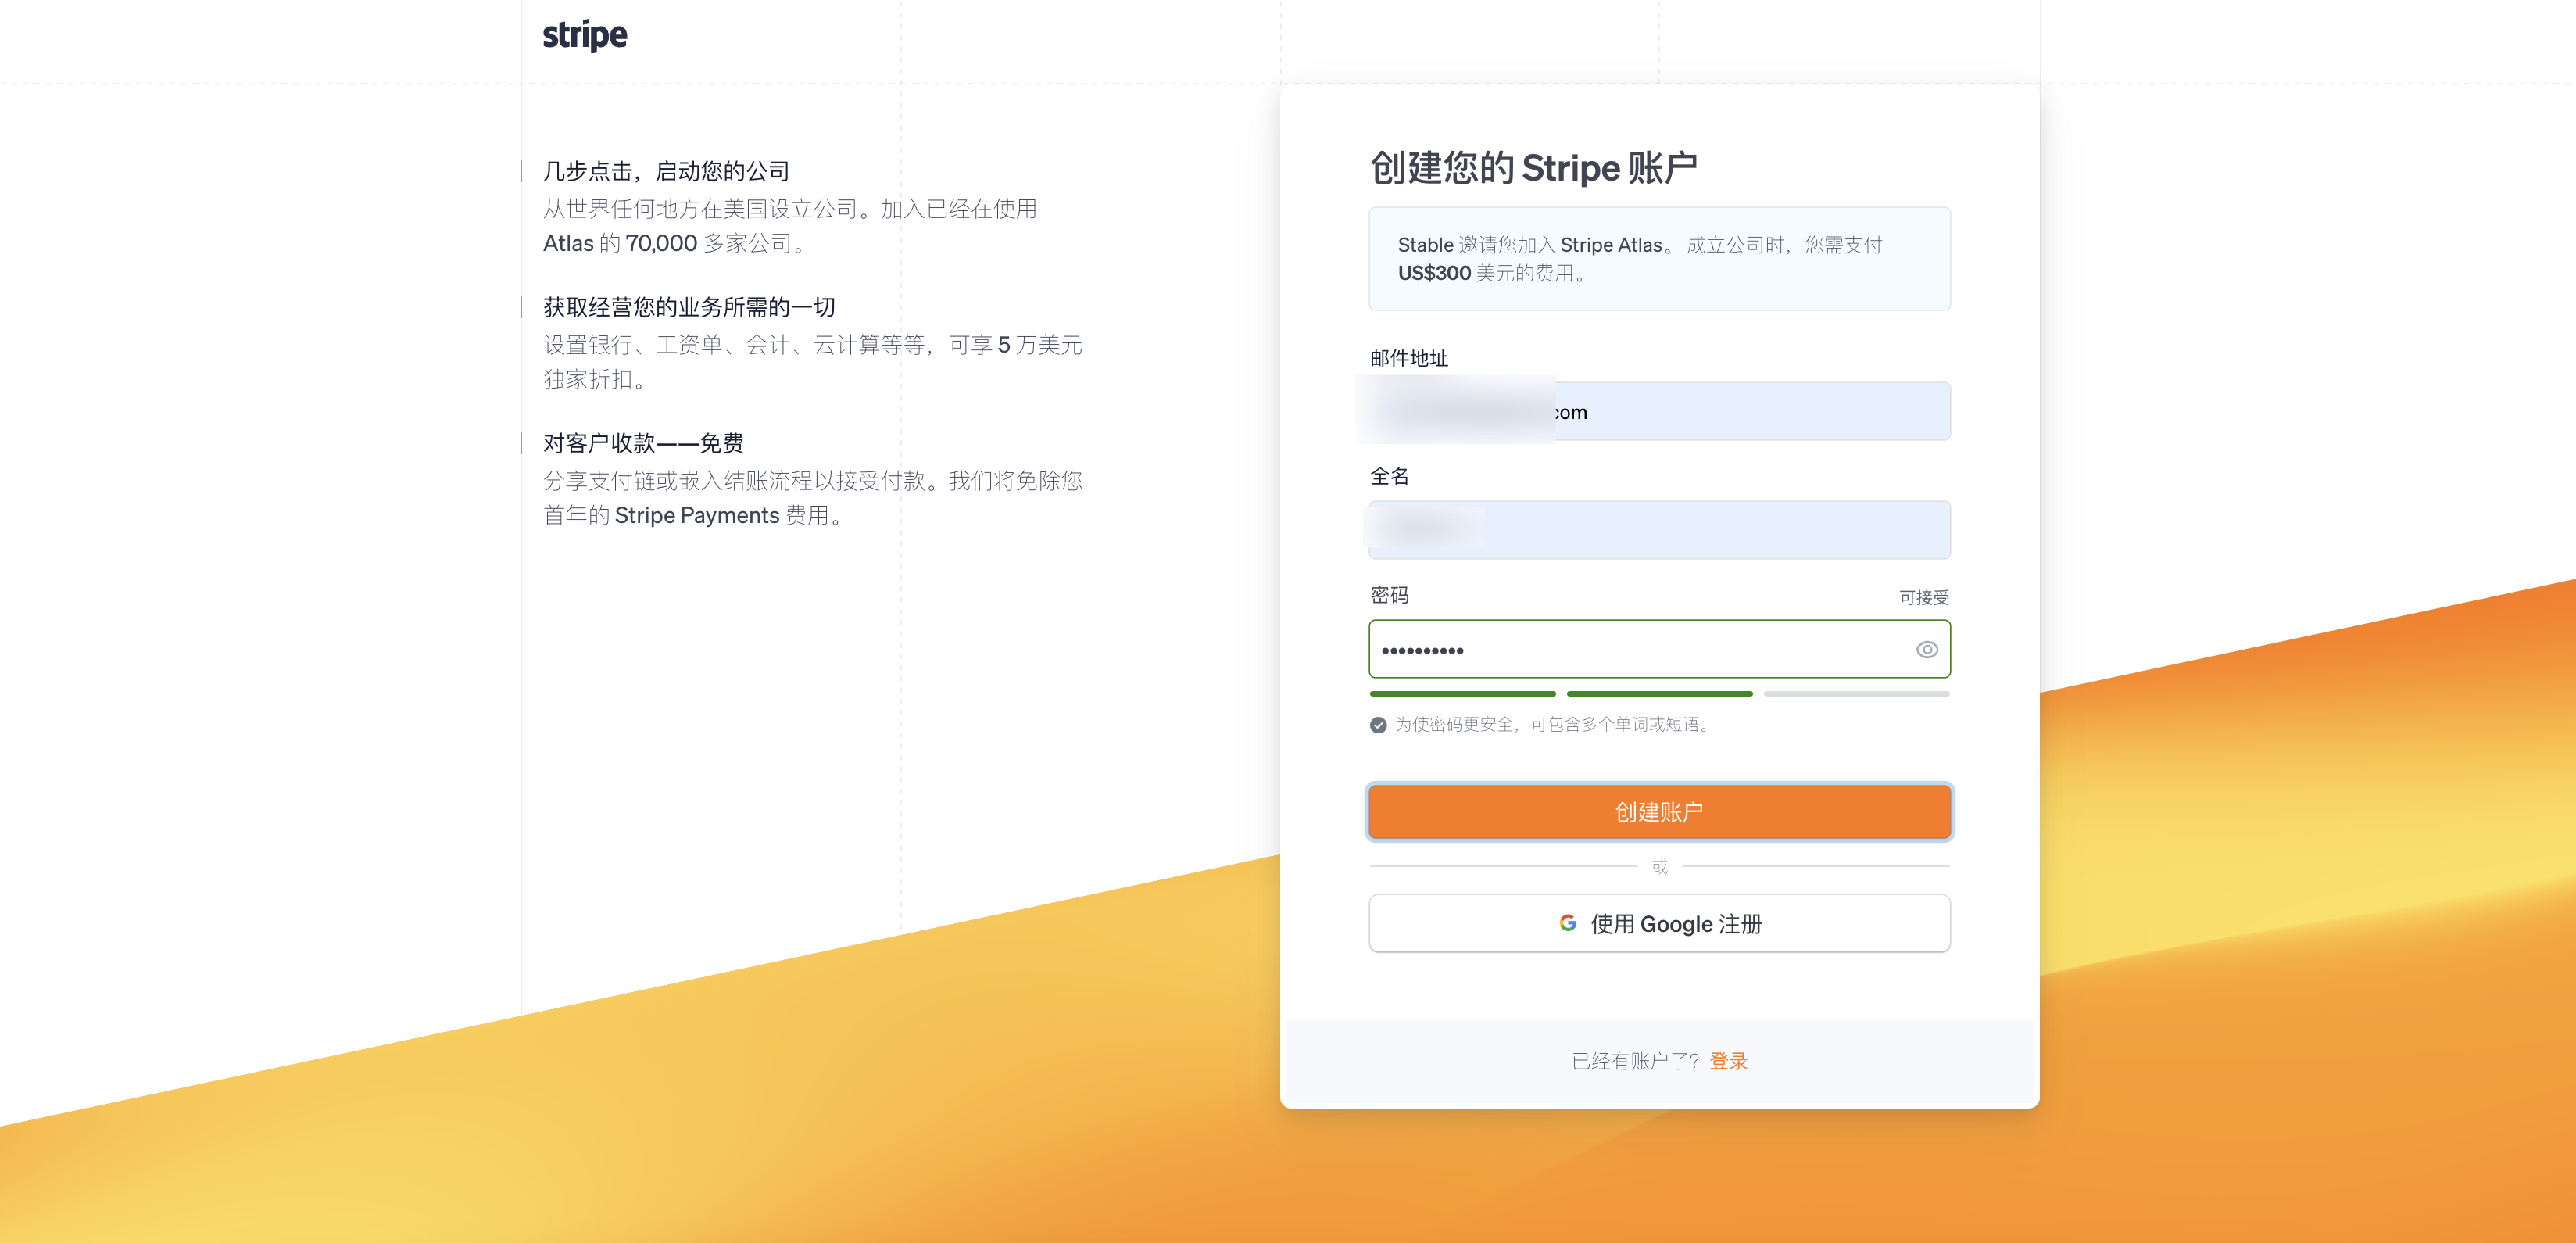This screenshot has height=1243, width=2576.
Task: Click the 可接受 password strength label
Action: click(x=1924, y=598)
